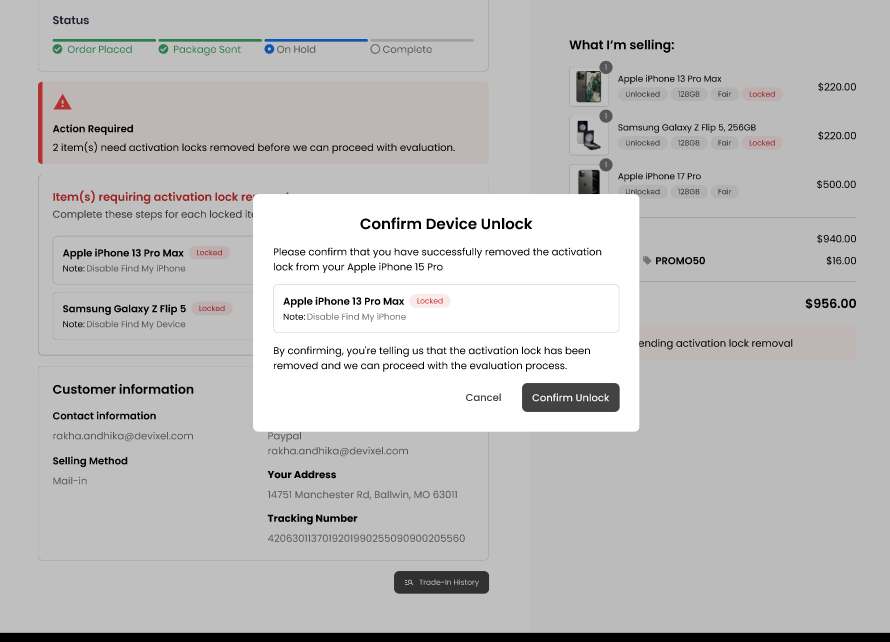The width and height of the screenshot is (890, 642).
Task: Click the address 14751 Manchester Rd, Ballwin
Action: coord(362,494)
